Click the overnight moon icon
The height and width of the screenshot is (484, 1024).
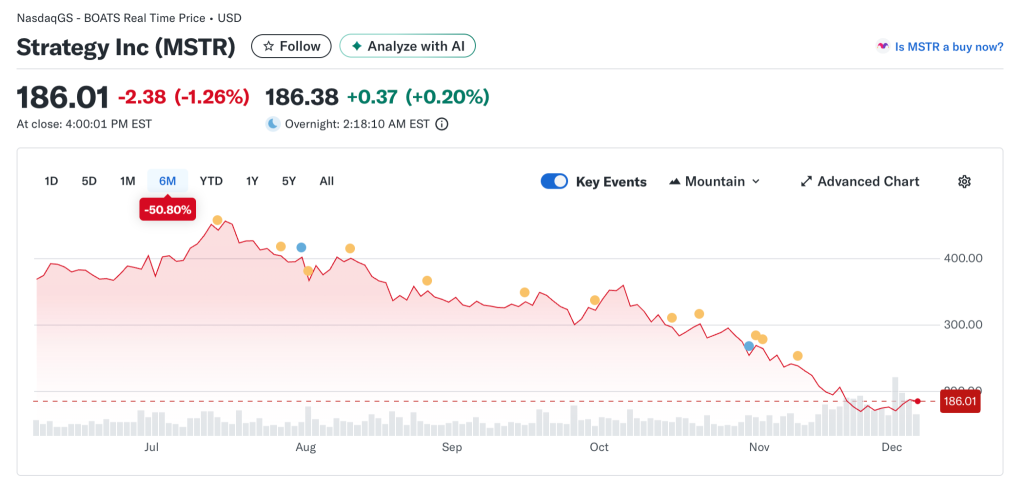pyautogui.click(x=273, y=124)
